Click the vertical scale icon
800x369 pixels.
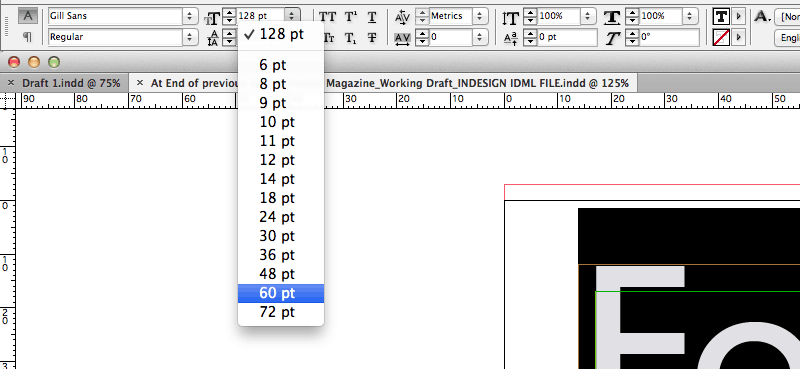coord(510,17)
